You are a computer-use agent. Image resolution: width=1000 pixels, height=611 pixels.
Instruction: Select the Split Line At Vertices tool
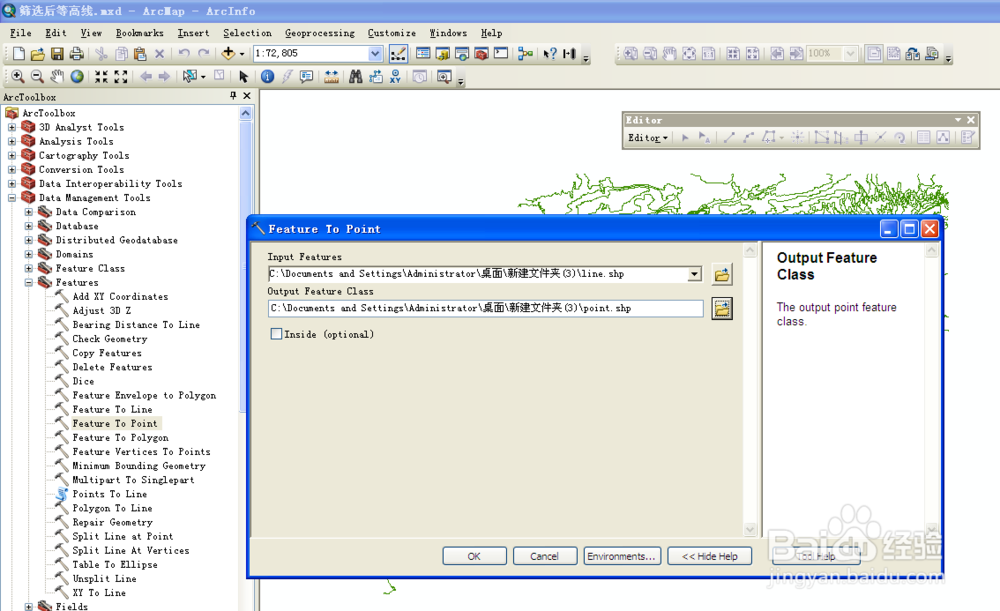coord(131,551)
